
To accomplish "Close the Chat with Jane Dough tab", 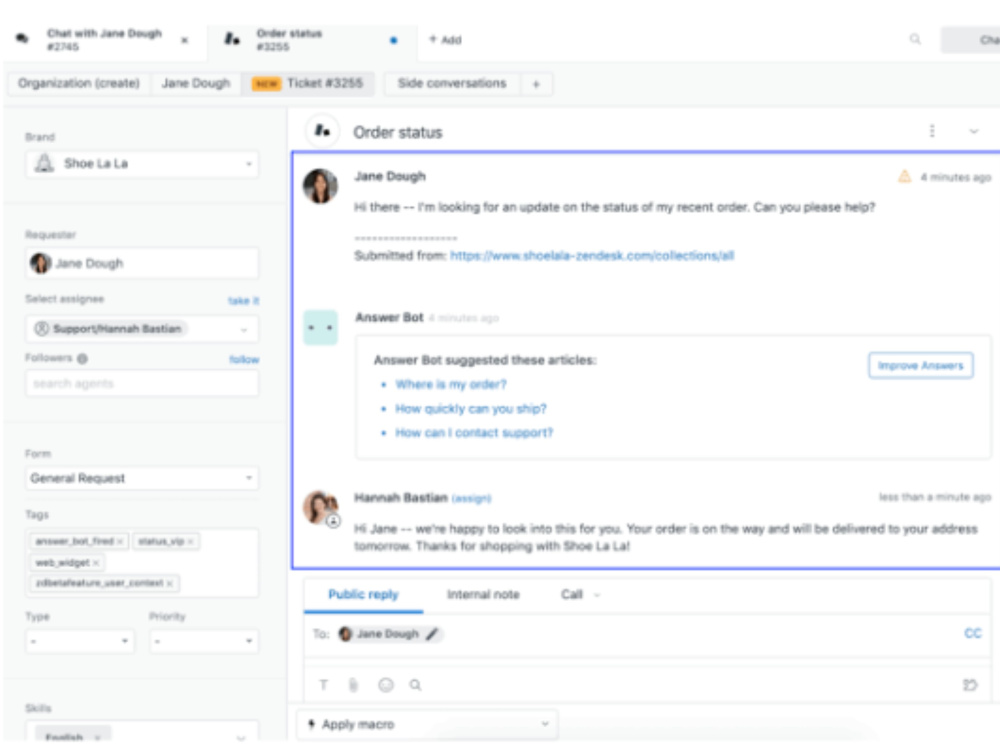I will pos(184,40).
